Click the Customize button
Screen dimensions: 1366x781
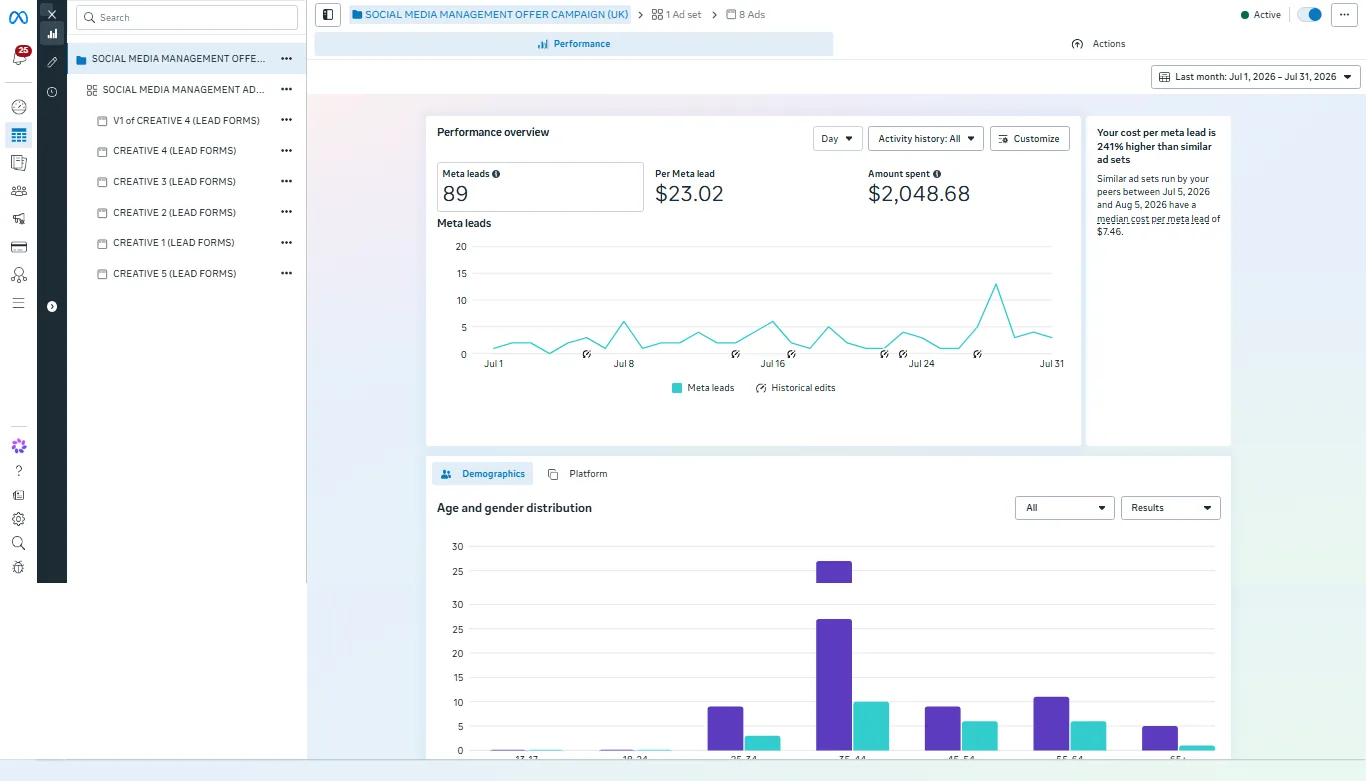(x=1030, y=139)
